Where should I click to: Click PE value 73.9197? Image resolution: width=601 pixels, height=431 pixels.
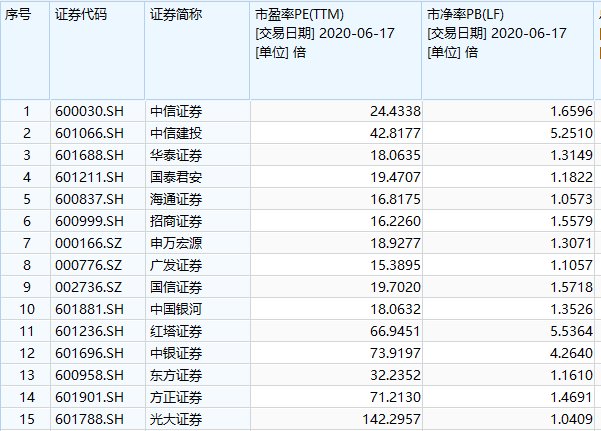coord(395,353)
